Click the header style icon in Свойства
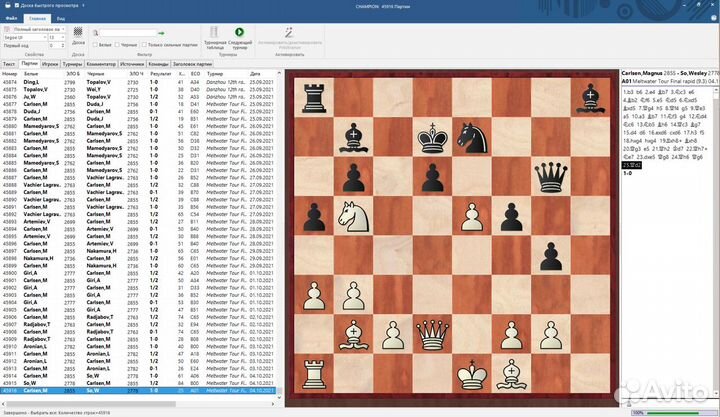This screenshot has width=720, height=417. 7,29
